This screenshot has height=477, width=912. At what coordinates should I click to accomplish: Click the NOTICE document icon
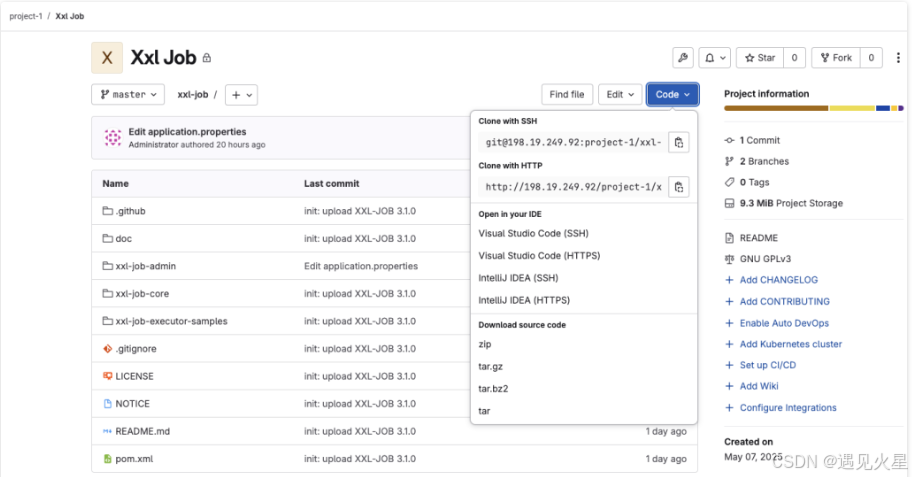(107, 404)
